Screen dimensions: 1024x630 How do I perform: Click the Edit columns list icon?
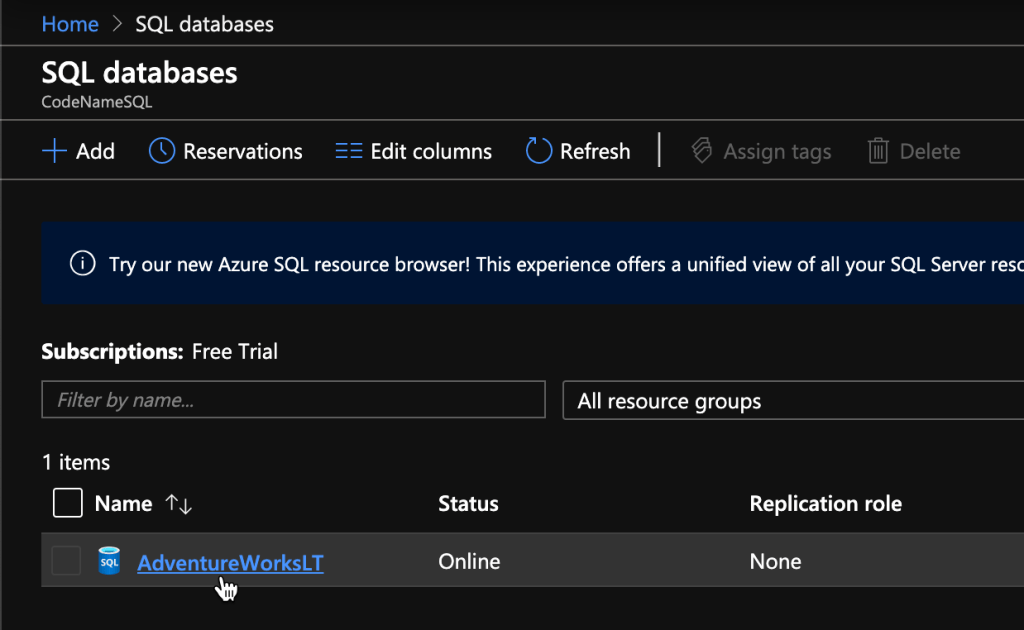[x=348, y=151]
